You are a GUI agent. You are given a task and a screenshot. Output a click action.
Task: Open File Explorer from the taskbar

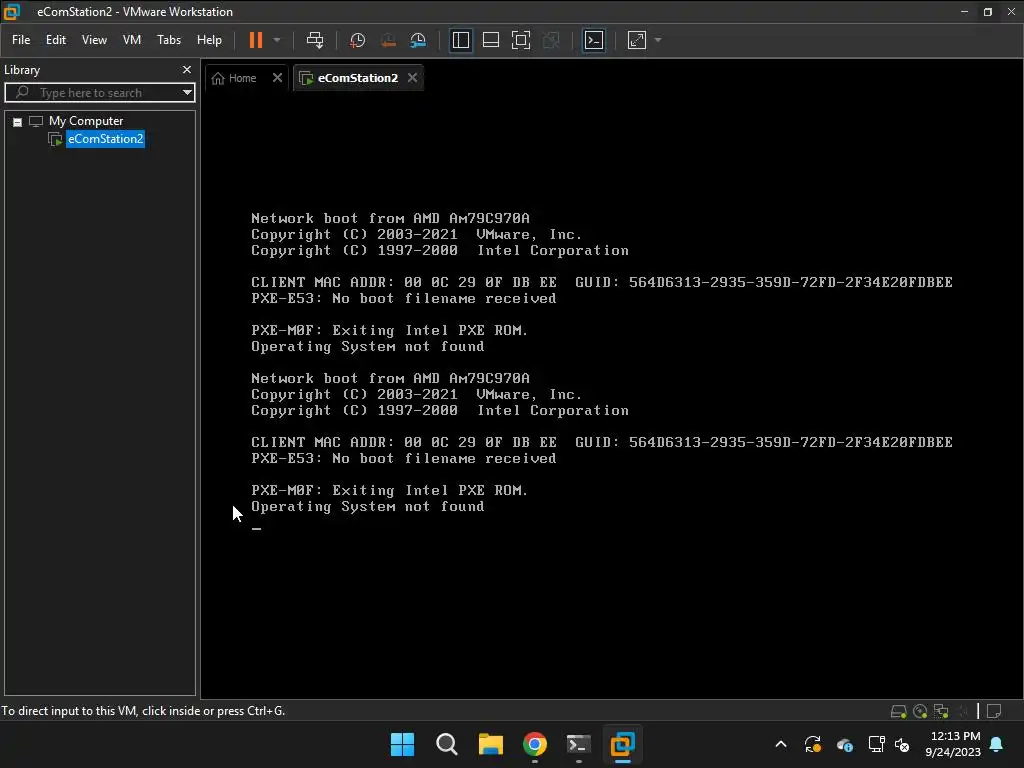click(x=490, y=744)
